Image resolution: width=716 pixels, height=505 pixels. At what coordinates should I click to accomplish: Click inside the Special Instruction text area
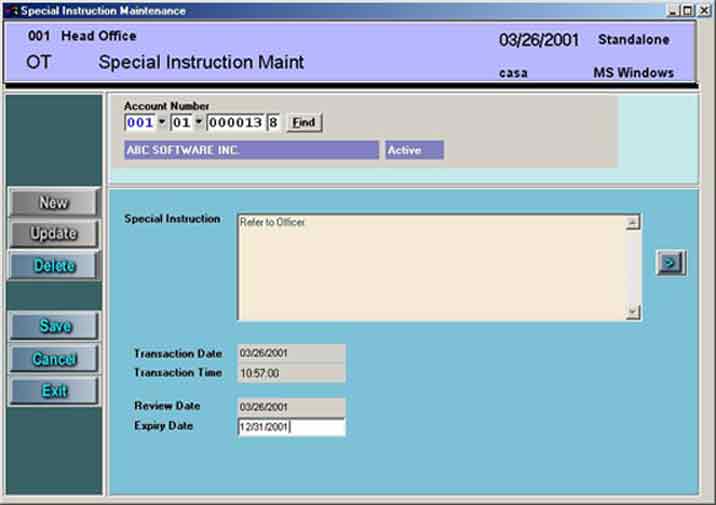pos(430,267)
